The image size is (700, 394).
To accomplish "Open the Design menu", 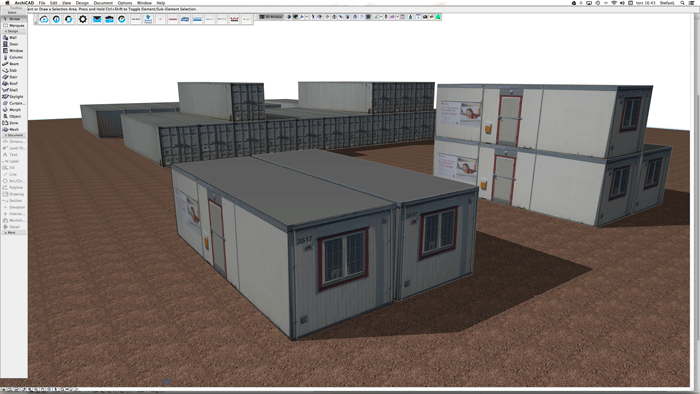I will point(82,3).
